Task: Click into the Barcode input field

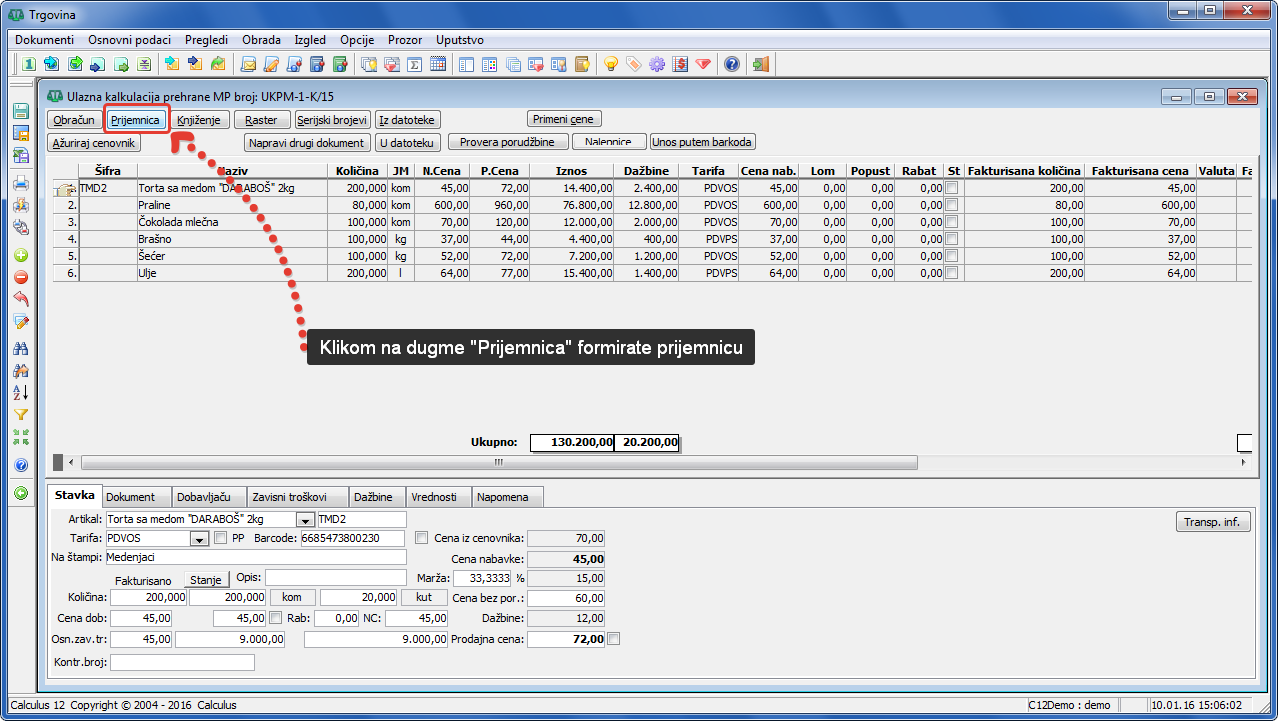Action: pos(353,539)
